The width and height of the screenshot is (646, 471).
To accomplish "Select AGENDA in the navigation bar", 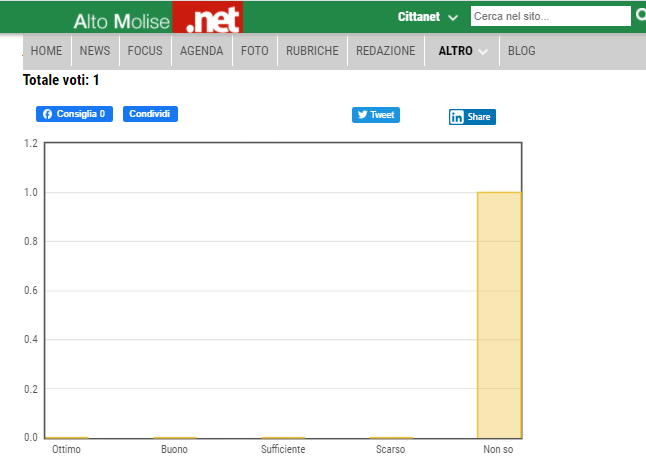I will (202, 51).
